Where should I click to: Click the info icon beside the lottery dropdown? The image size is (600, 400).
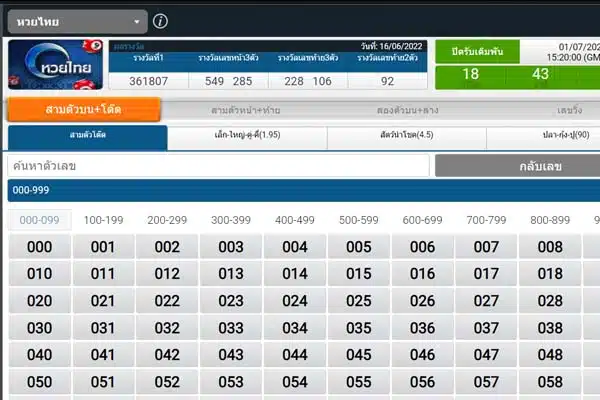[x=160, y=21]
